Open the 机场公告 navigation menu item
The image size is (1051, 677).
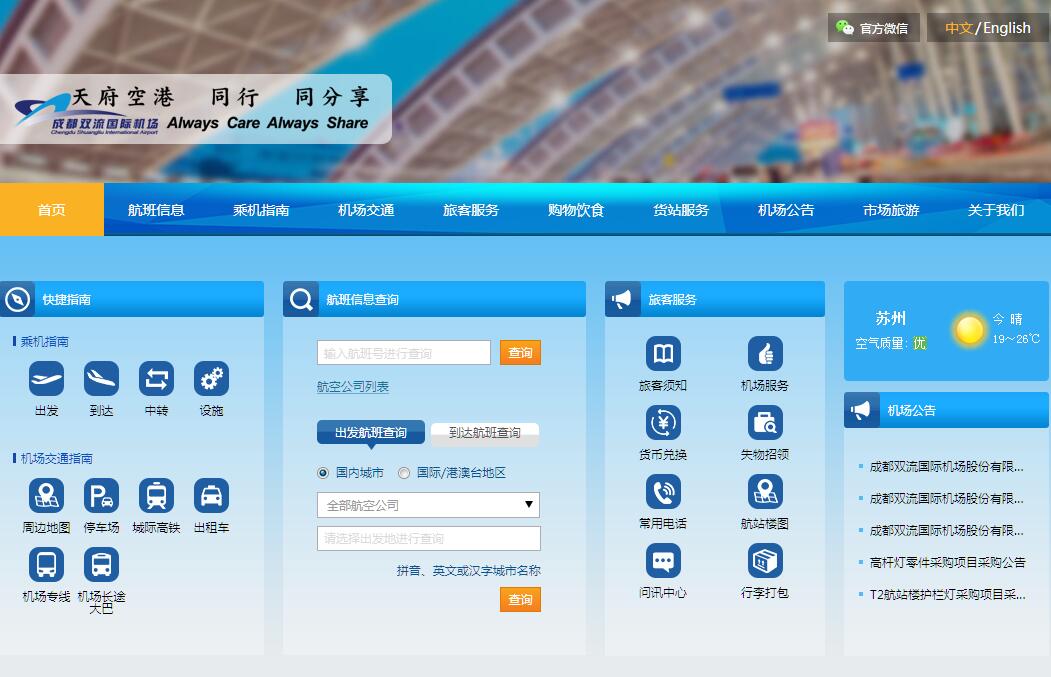tap(786, 210)
